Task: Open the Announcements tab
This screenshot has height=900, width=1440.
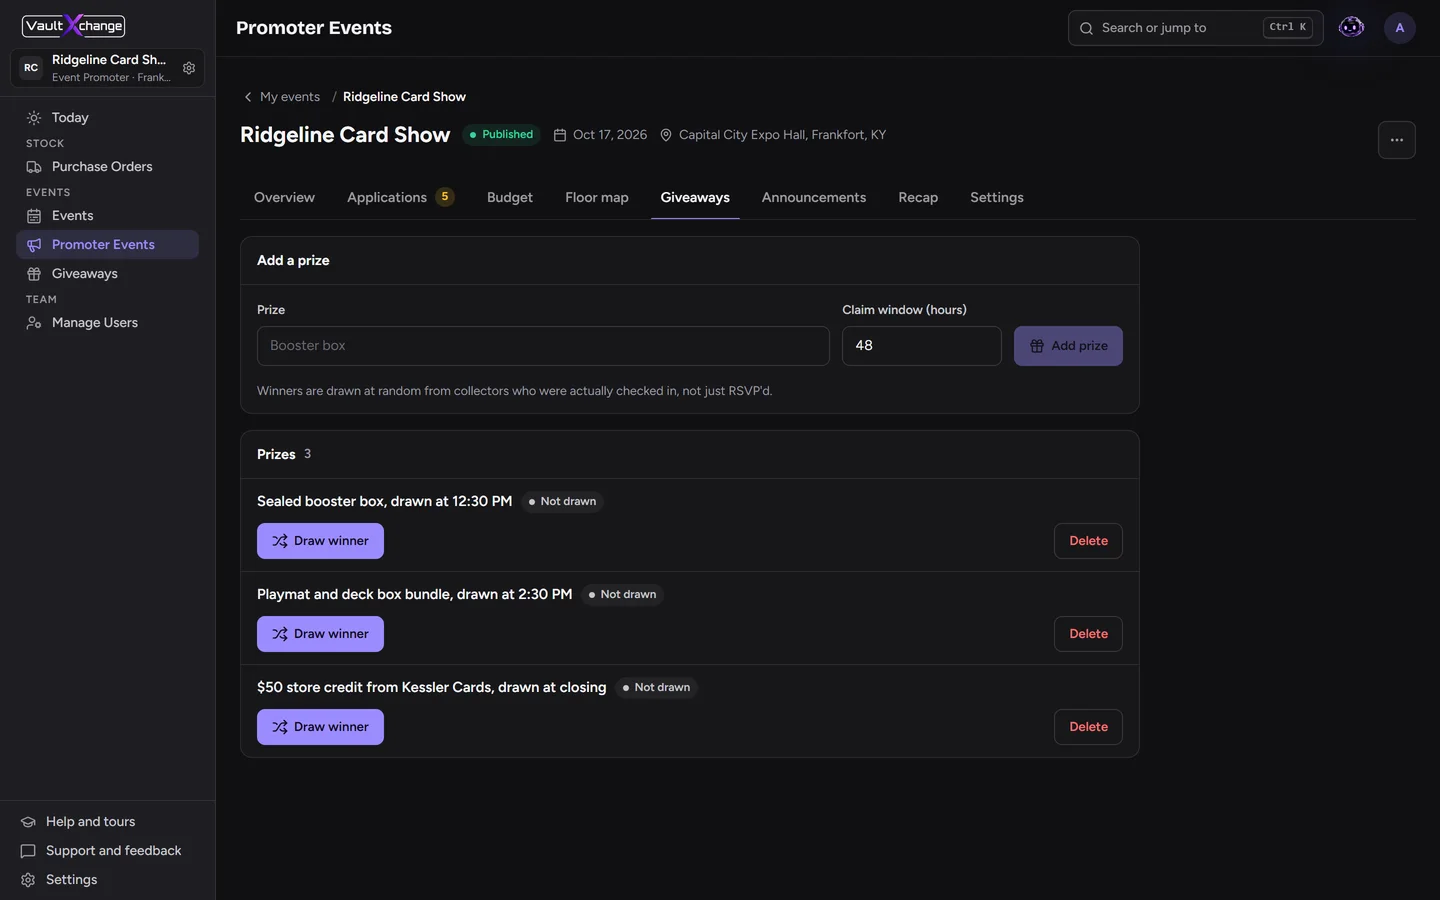Action: click(814, 198)
